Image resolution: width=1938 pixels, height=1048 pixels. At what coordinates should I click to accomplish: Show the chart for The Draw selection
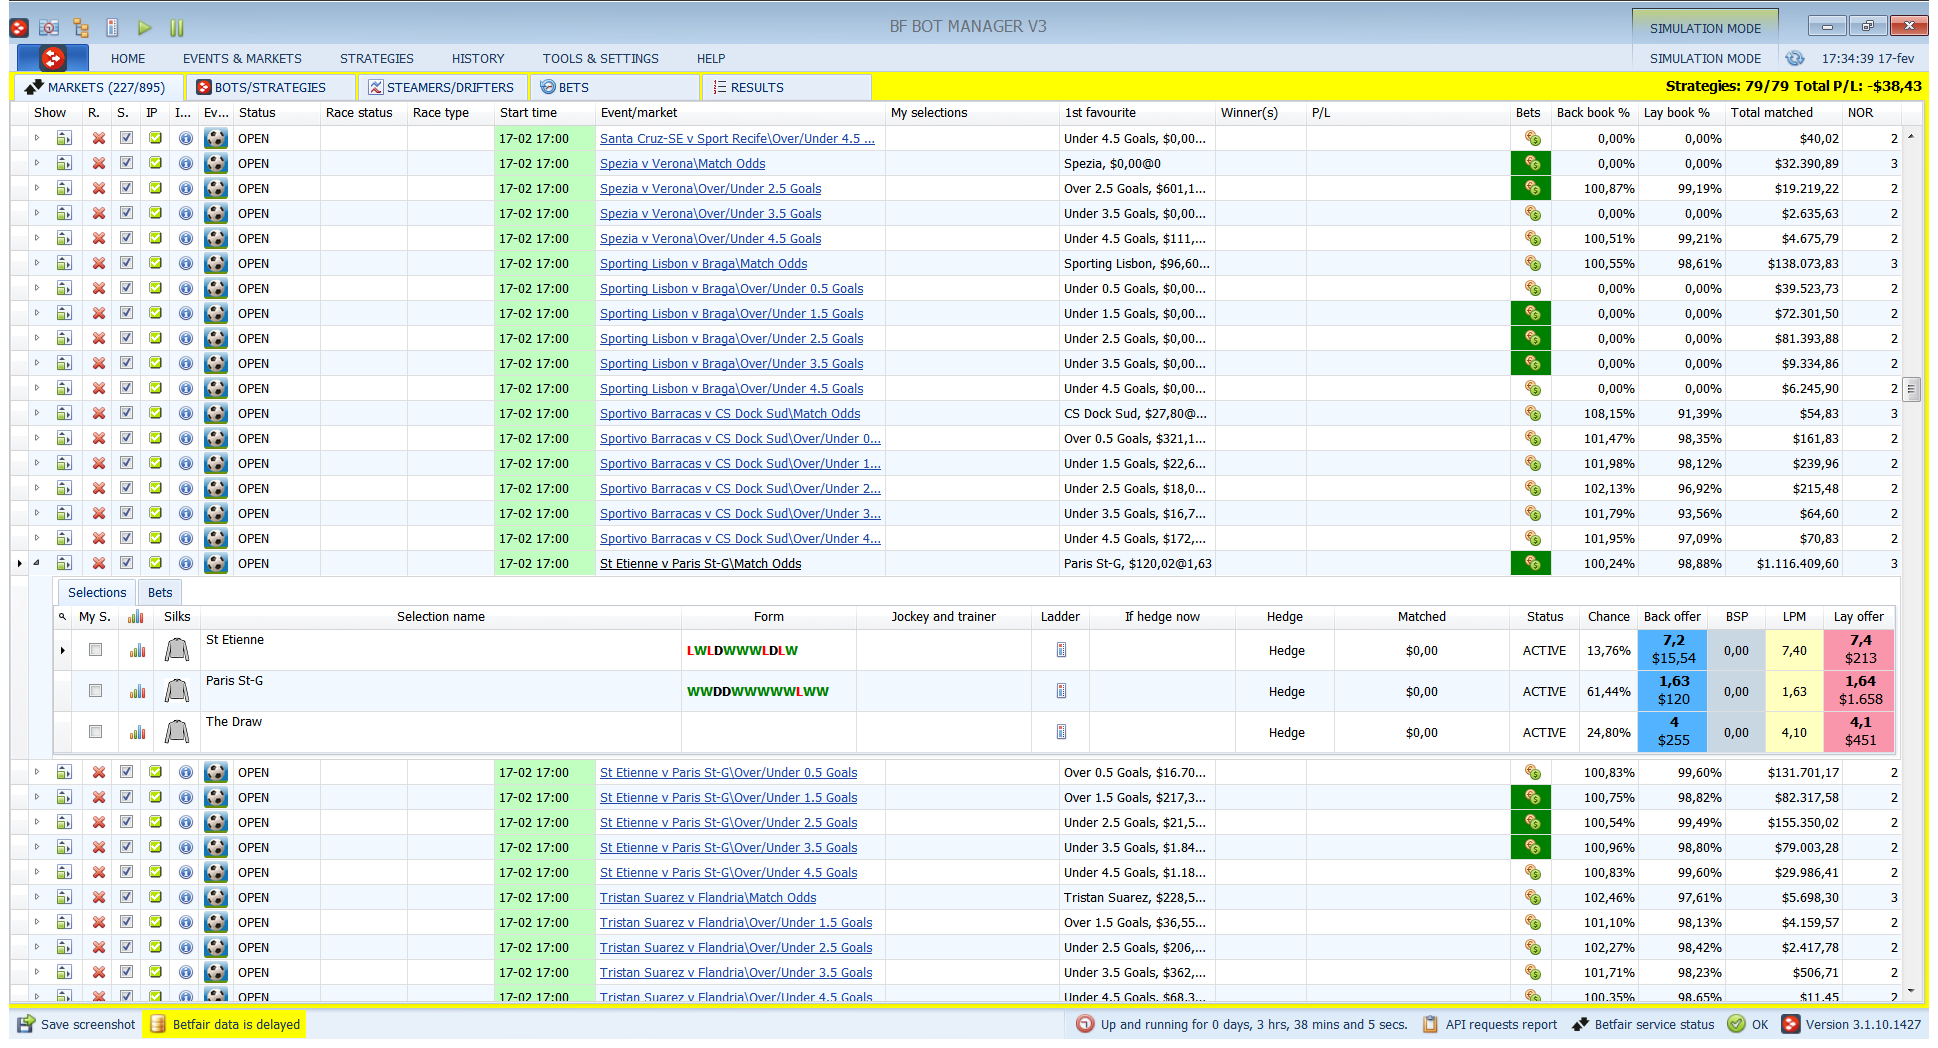click(x=137, y=732)
